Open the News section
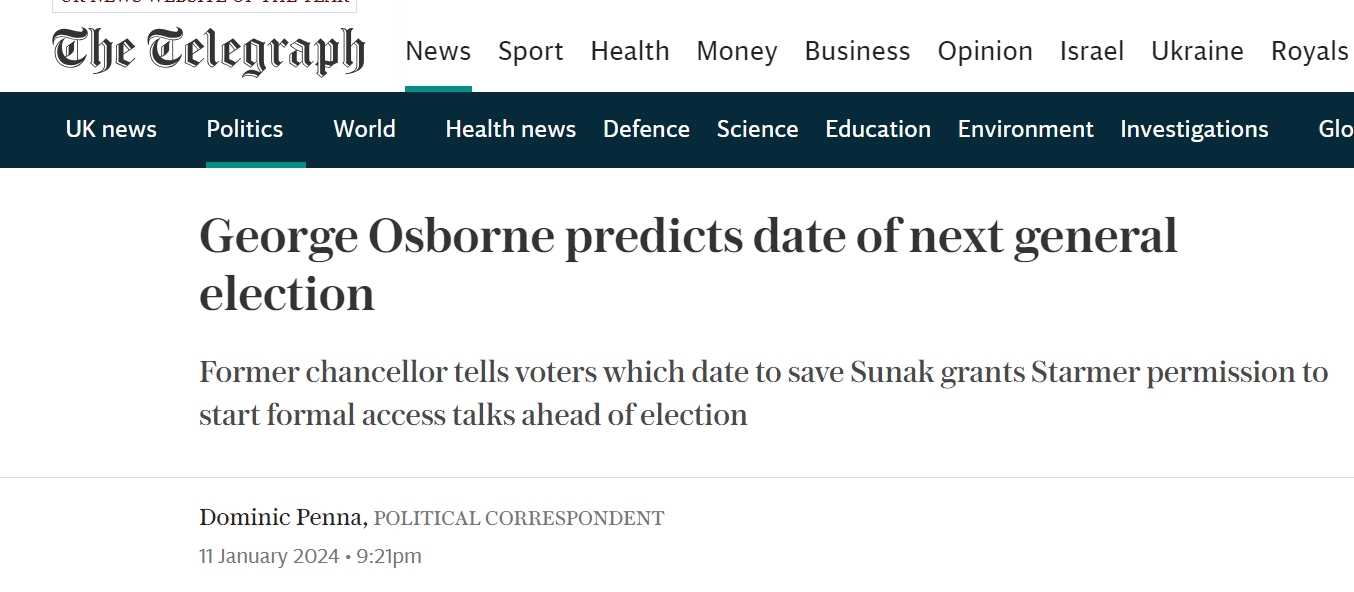The height and width of the screenshot is (592, 1354). (438, 51)
